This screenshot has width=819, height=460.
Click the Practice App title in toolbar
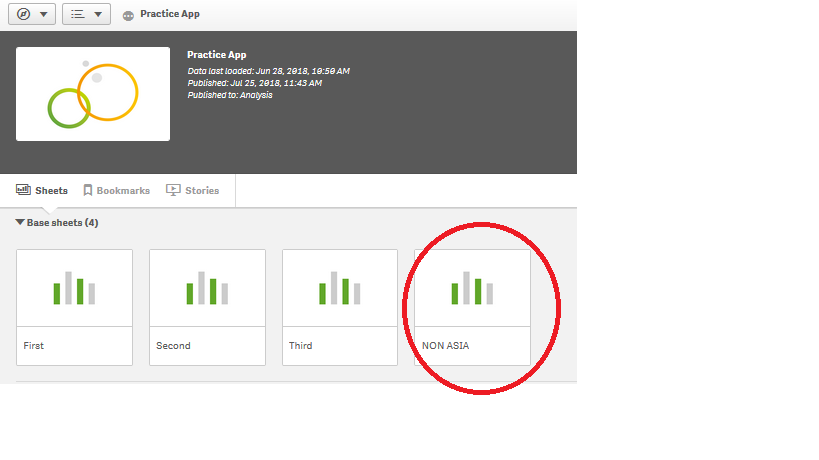[x=170, y=14]
